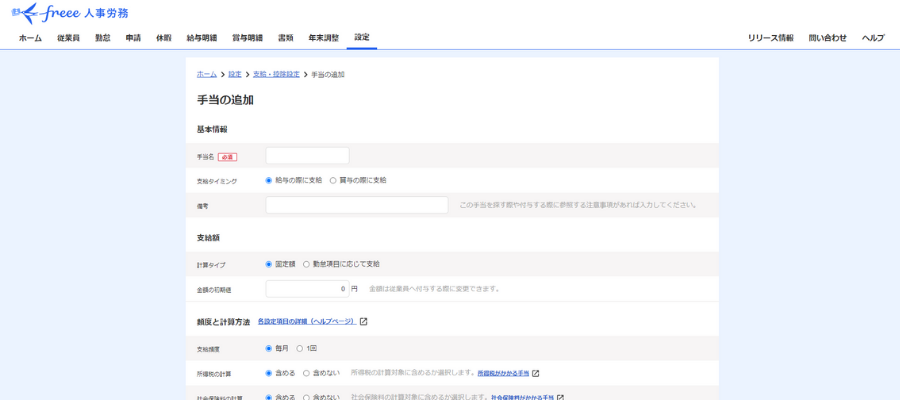
Task: Click the freee 人事労務 logo
Action: (x=68, y=13)
